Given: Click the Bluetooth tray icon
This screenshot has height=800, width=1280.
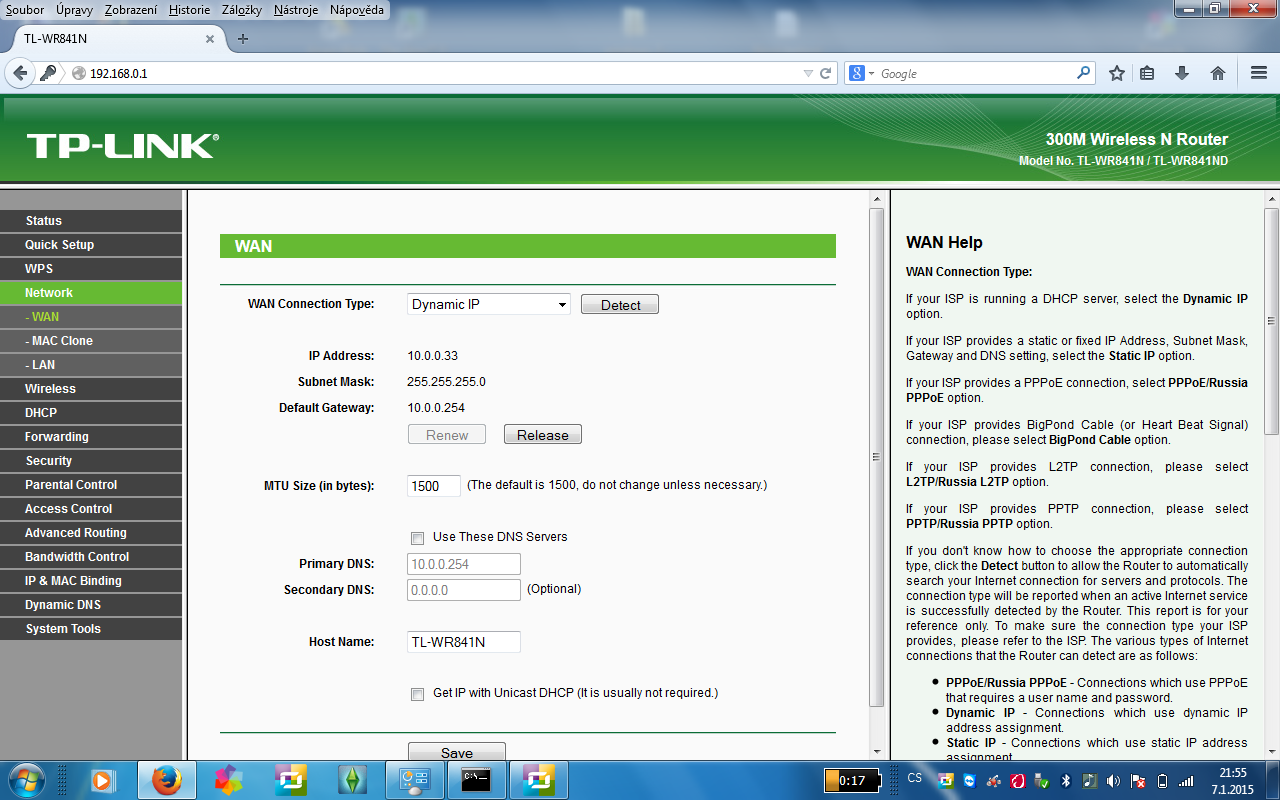Looking at the screenshot, I should click(1065, 781).
